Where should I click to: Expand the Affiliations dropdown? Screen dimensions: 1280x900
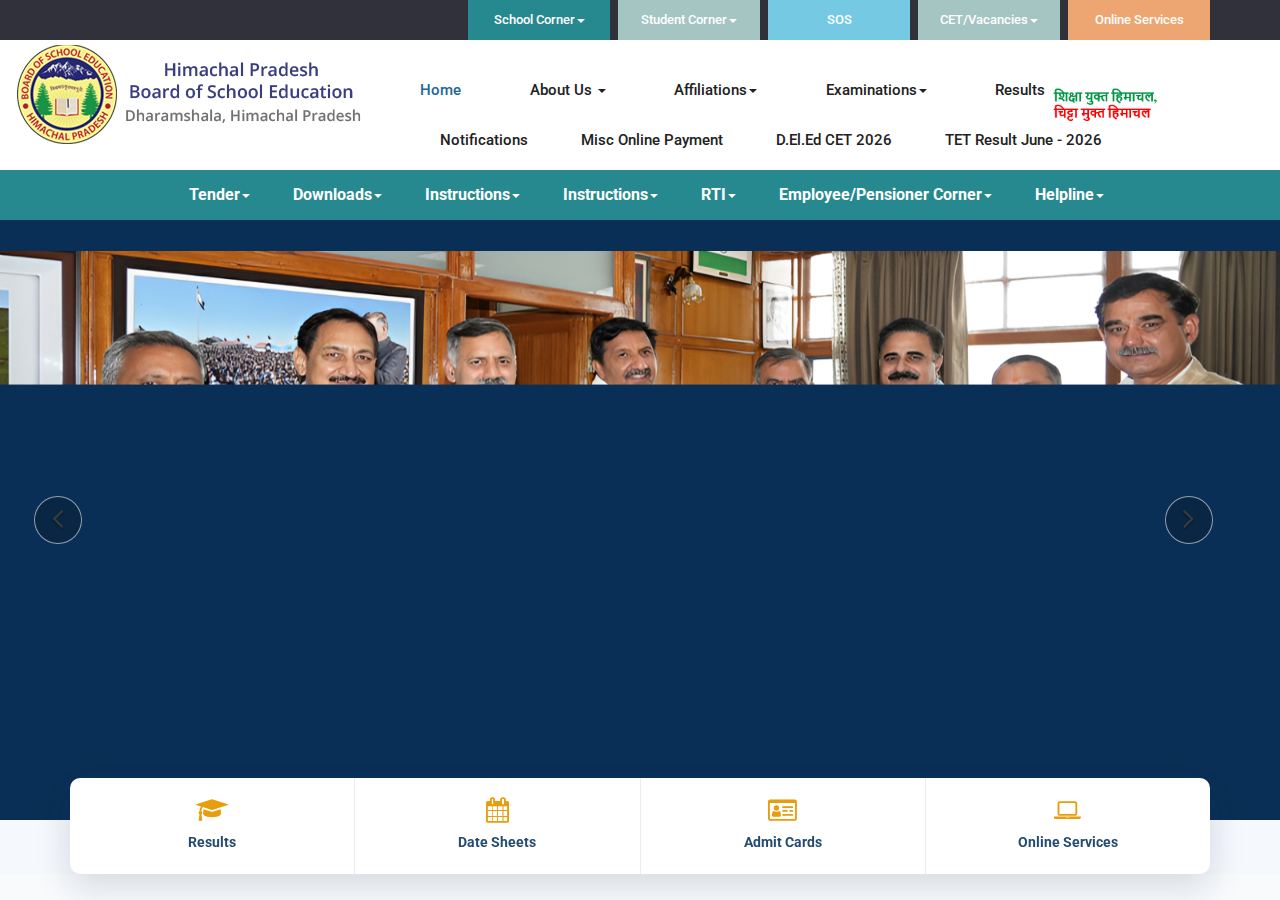pyautogui.click(x=715, y=90)
